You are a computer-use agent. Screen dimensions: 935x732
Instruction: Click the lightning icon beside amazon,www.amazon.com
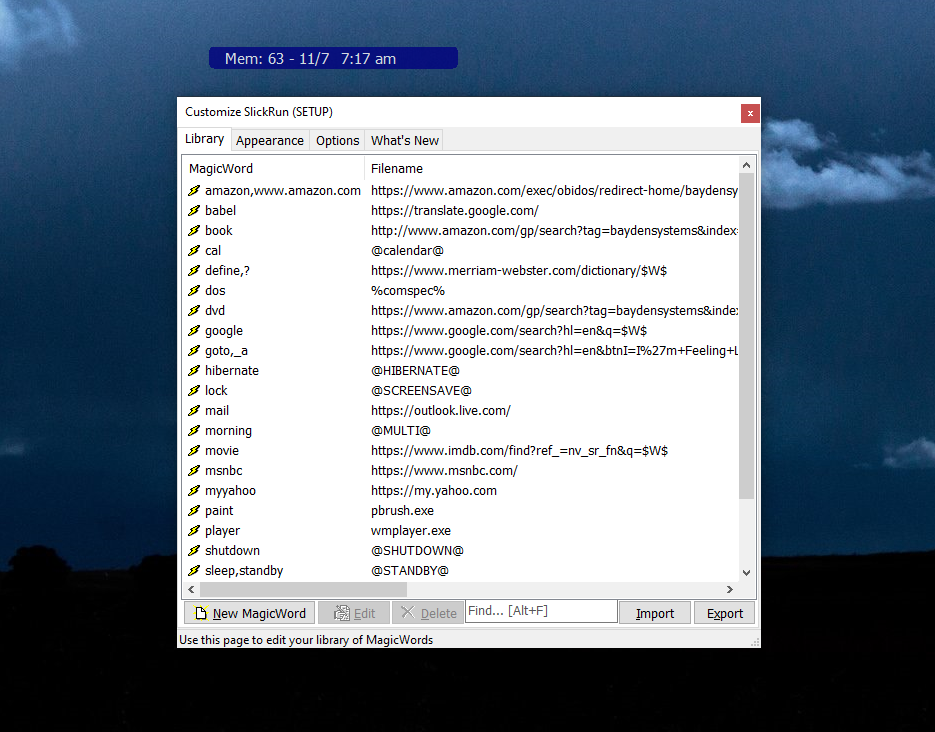click(194, 190)
